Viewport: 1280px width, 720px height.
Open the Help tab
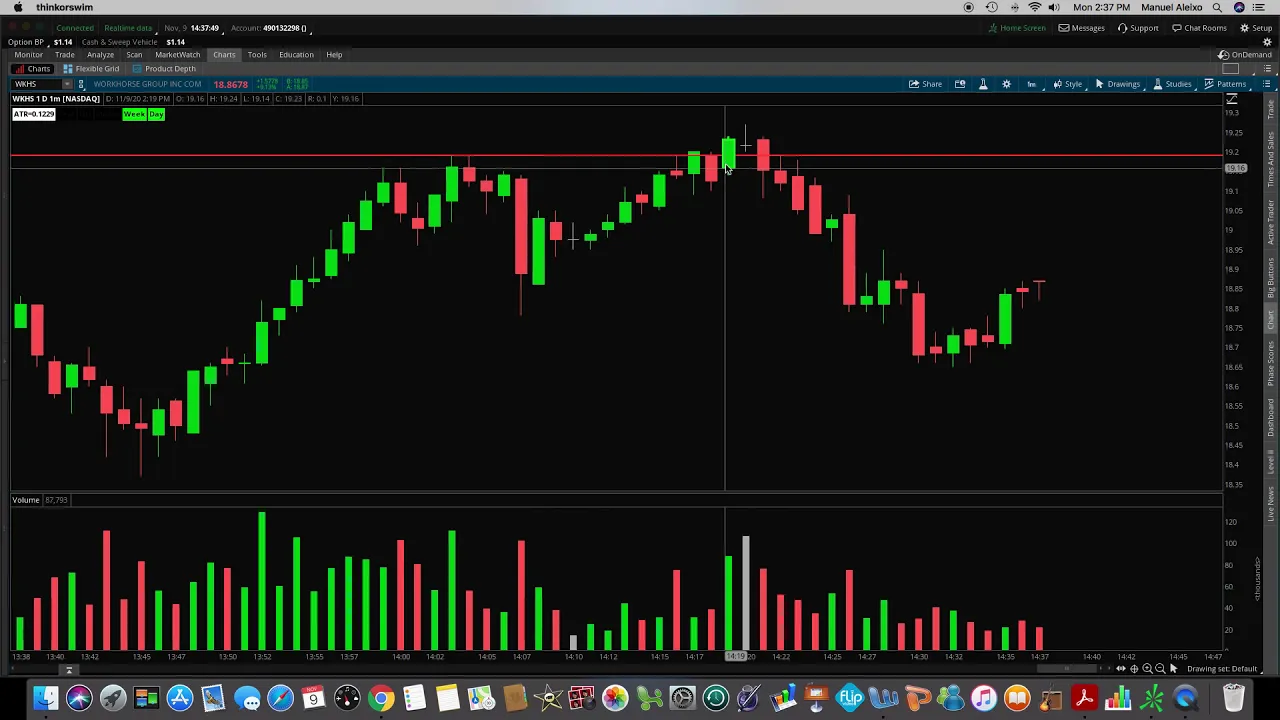pyautogui.click(x=334, y=55)
